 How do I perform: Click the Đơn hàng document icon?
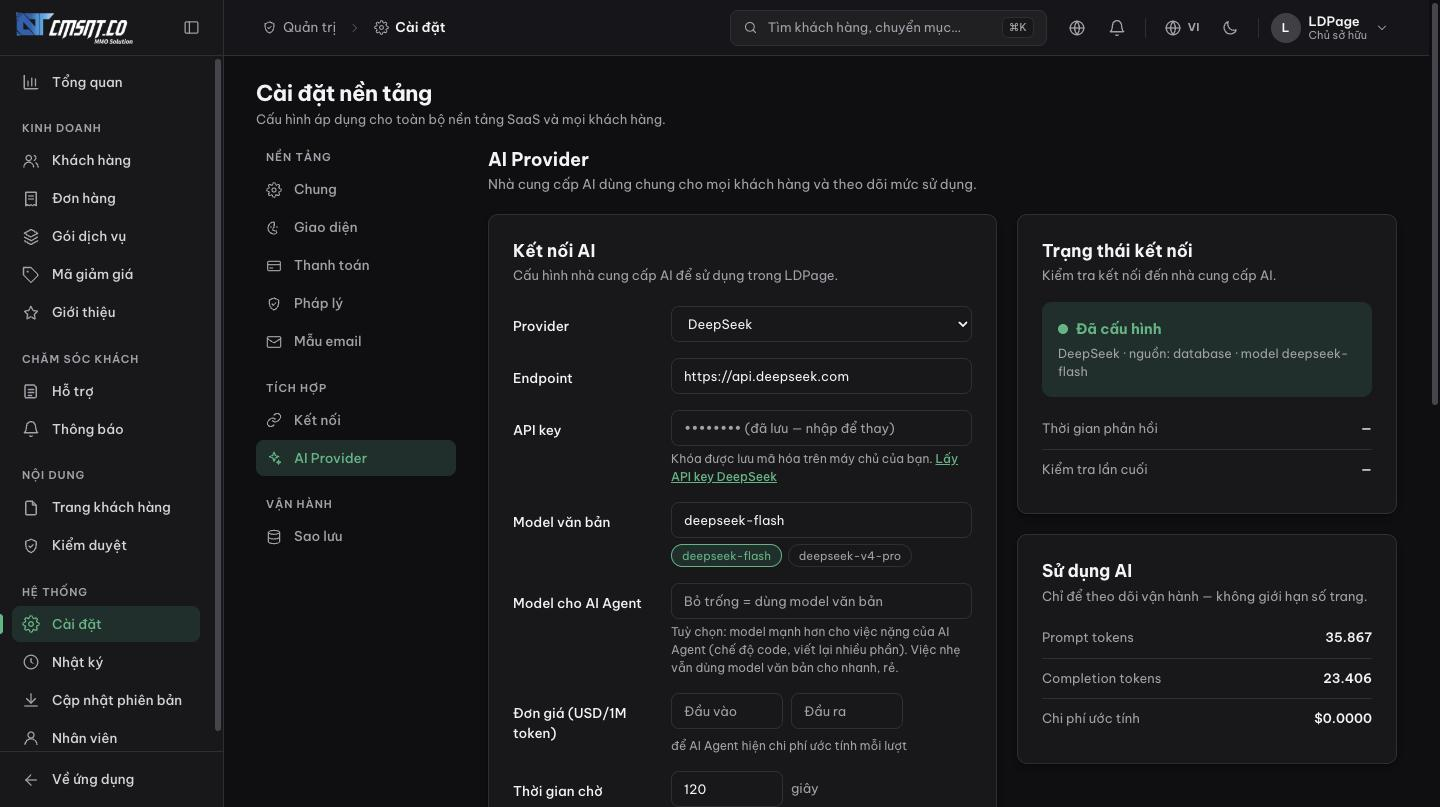pos(31,198)
